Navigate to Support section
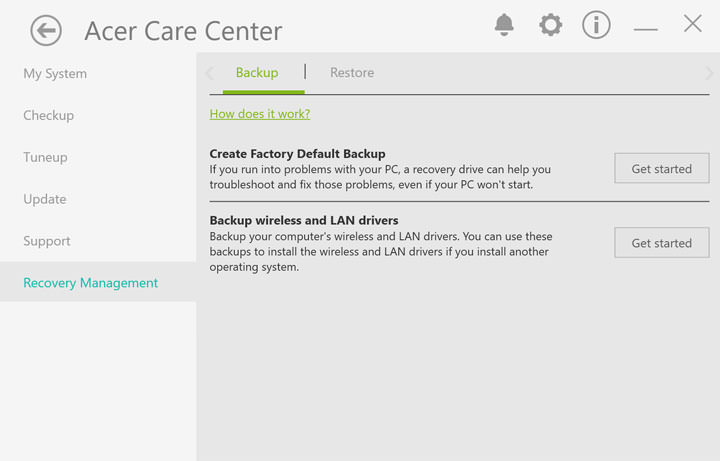 [47, 242]
